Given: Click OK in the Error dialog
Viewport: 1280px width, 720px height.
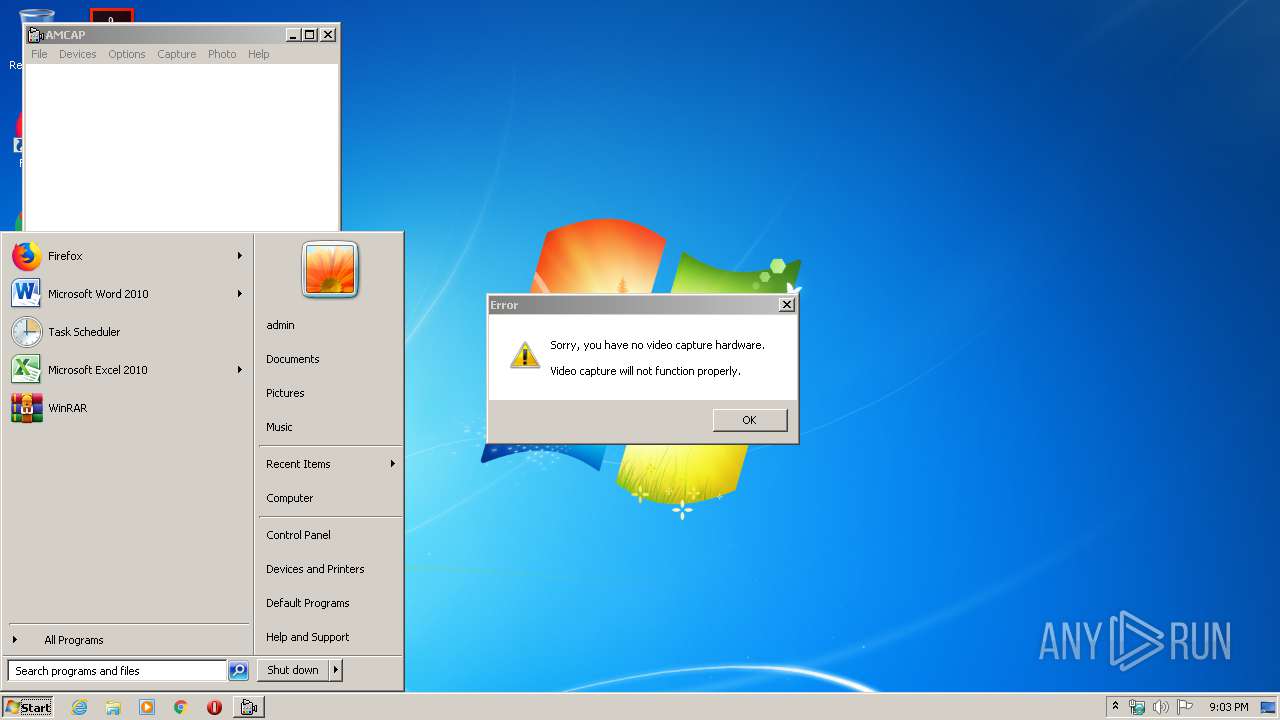Looking at the screenshot, I should pos(750,420).
